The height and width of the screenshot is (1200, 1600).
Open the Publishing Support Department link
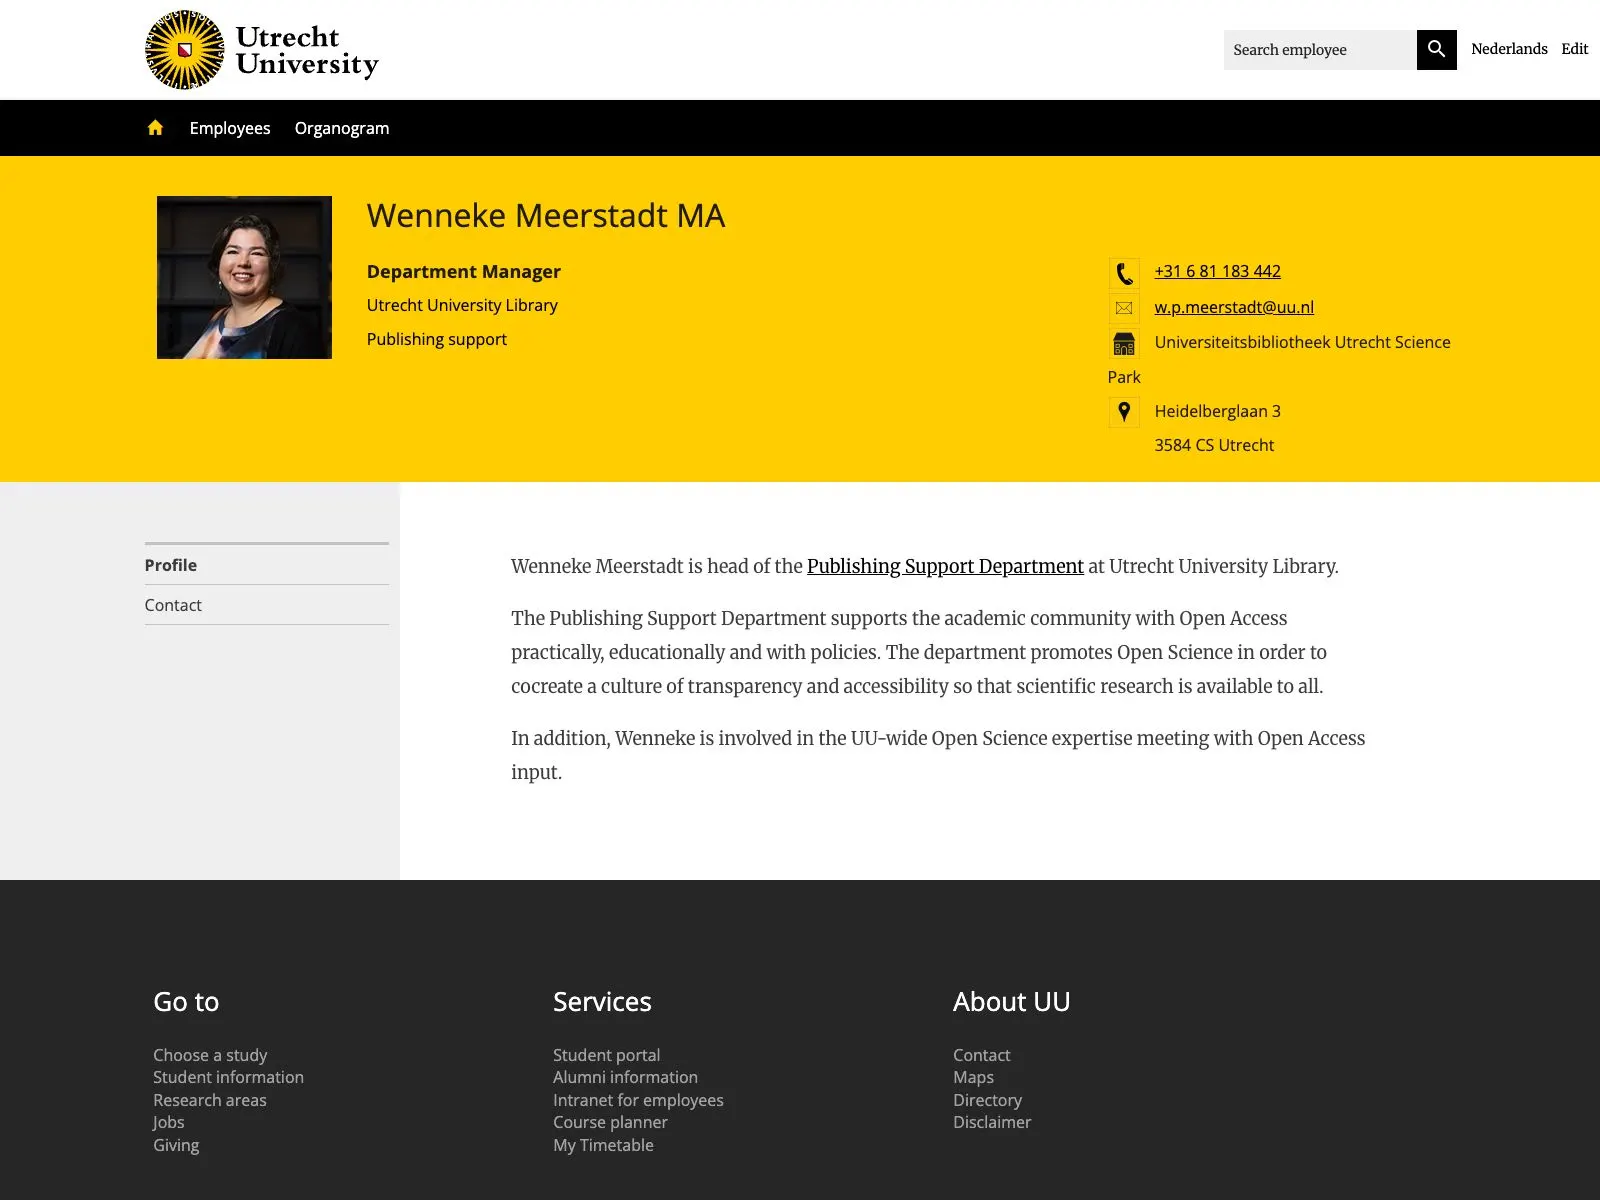[945, 566]
